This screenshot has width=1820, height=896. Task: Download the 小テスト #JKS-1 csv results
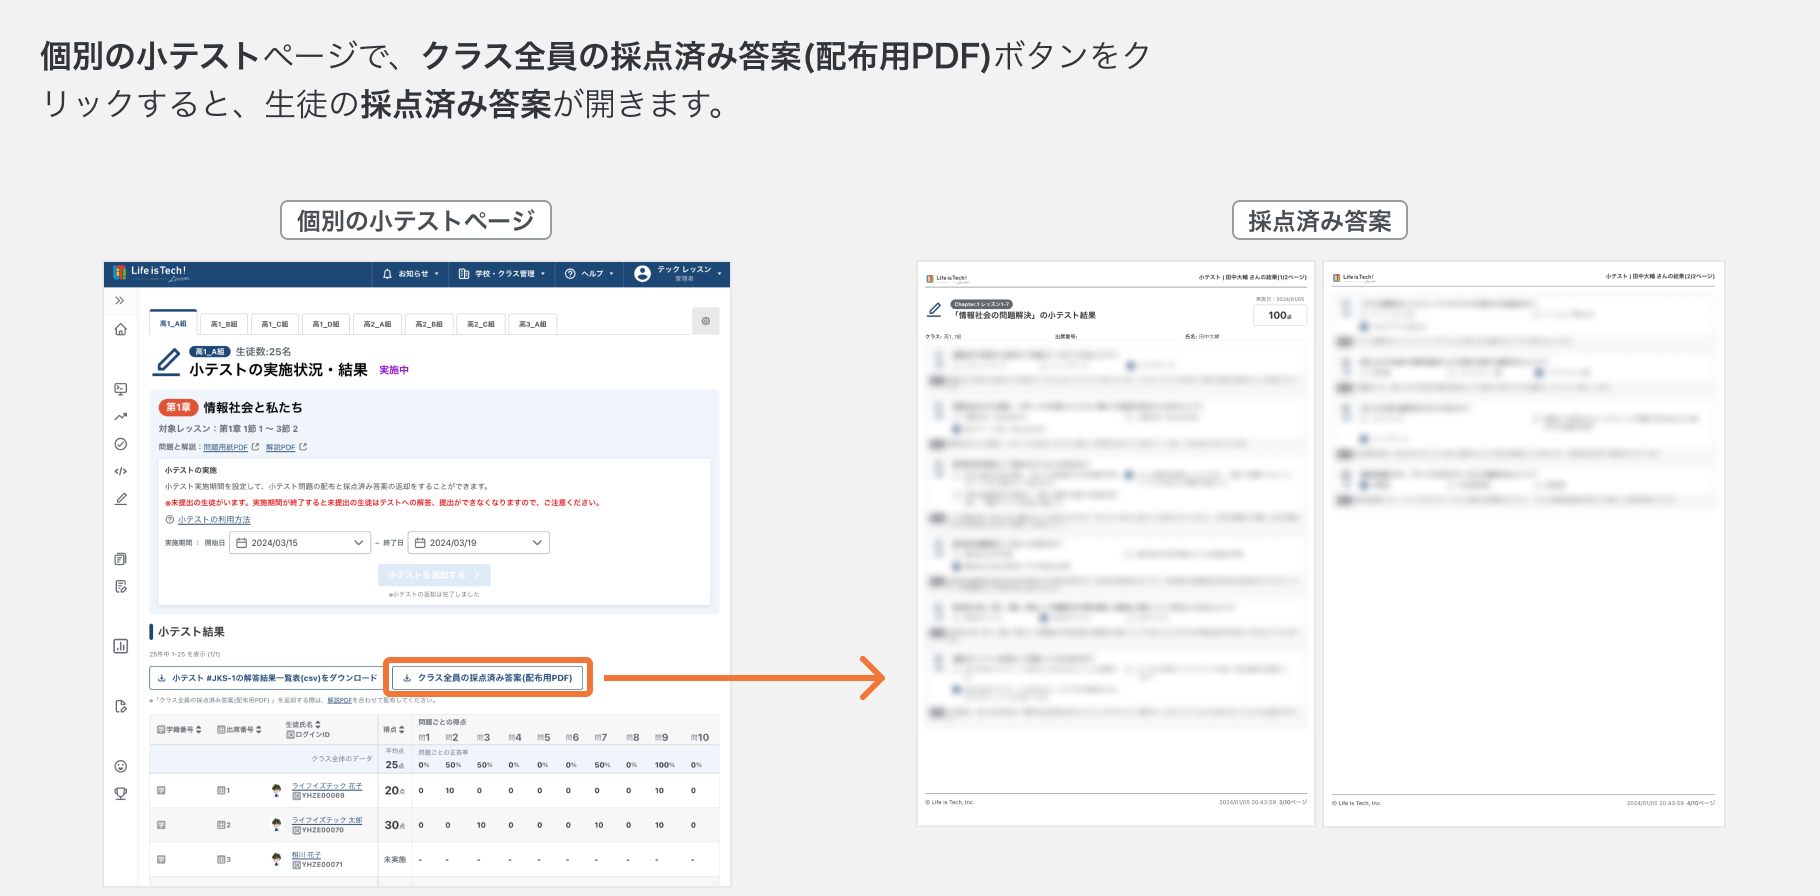pos(267,678)
